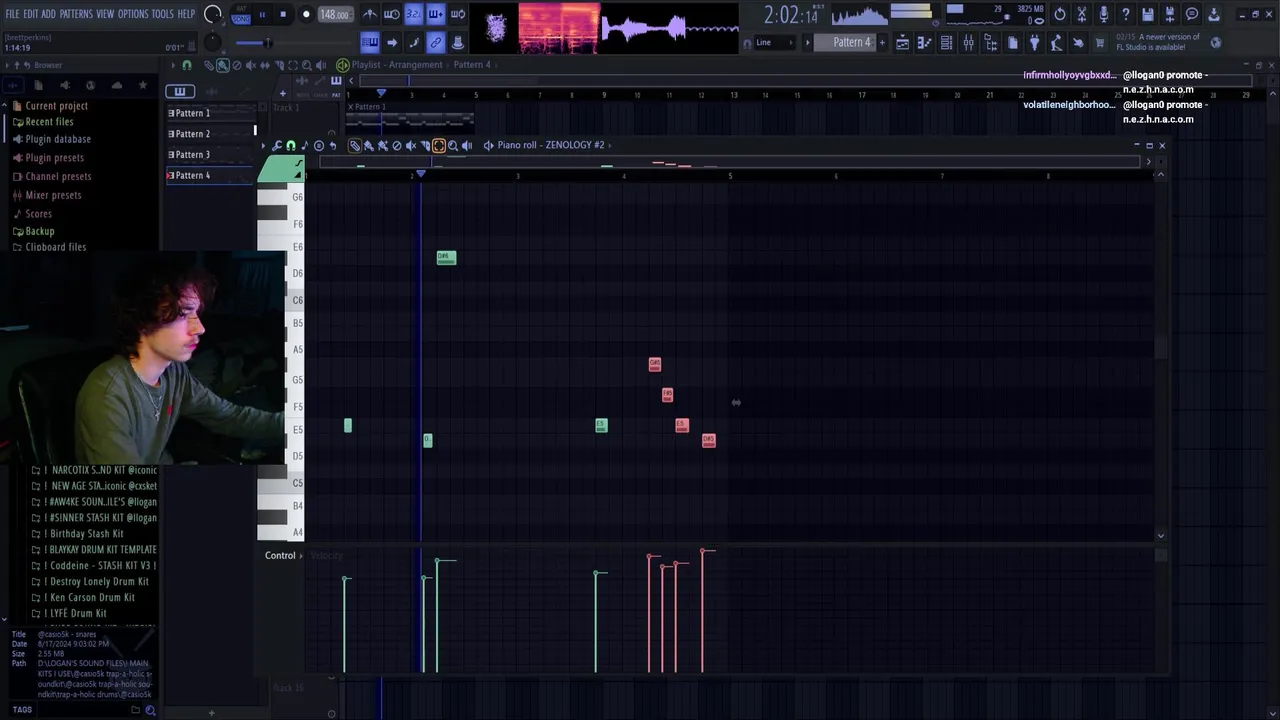Click the render/export audio icon
This screenshot has height=720, width=1280.
pyautogui.click(x=1170, y=14)
